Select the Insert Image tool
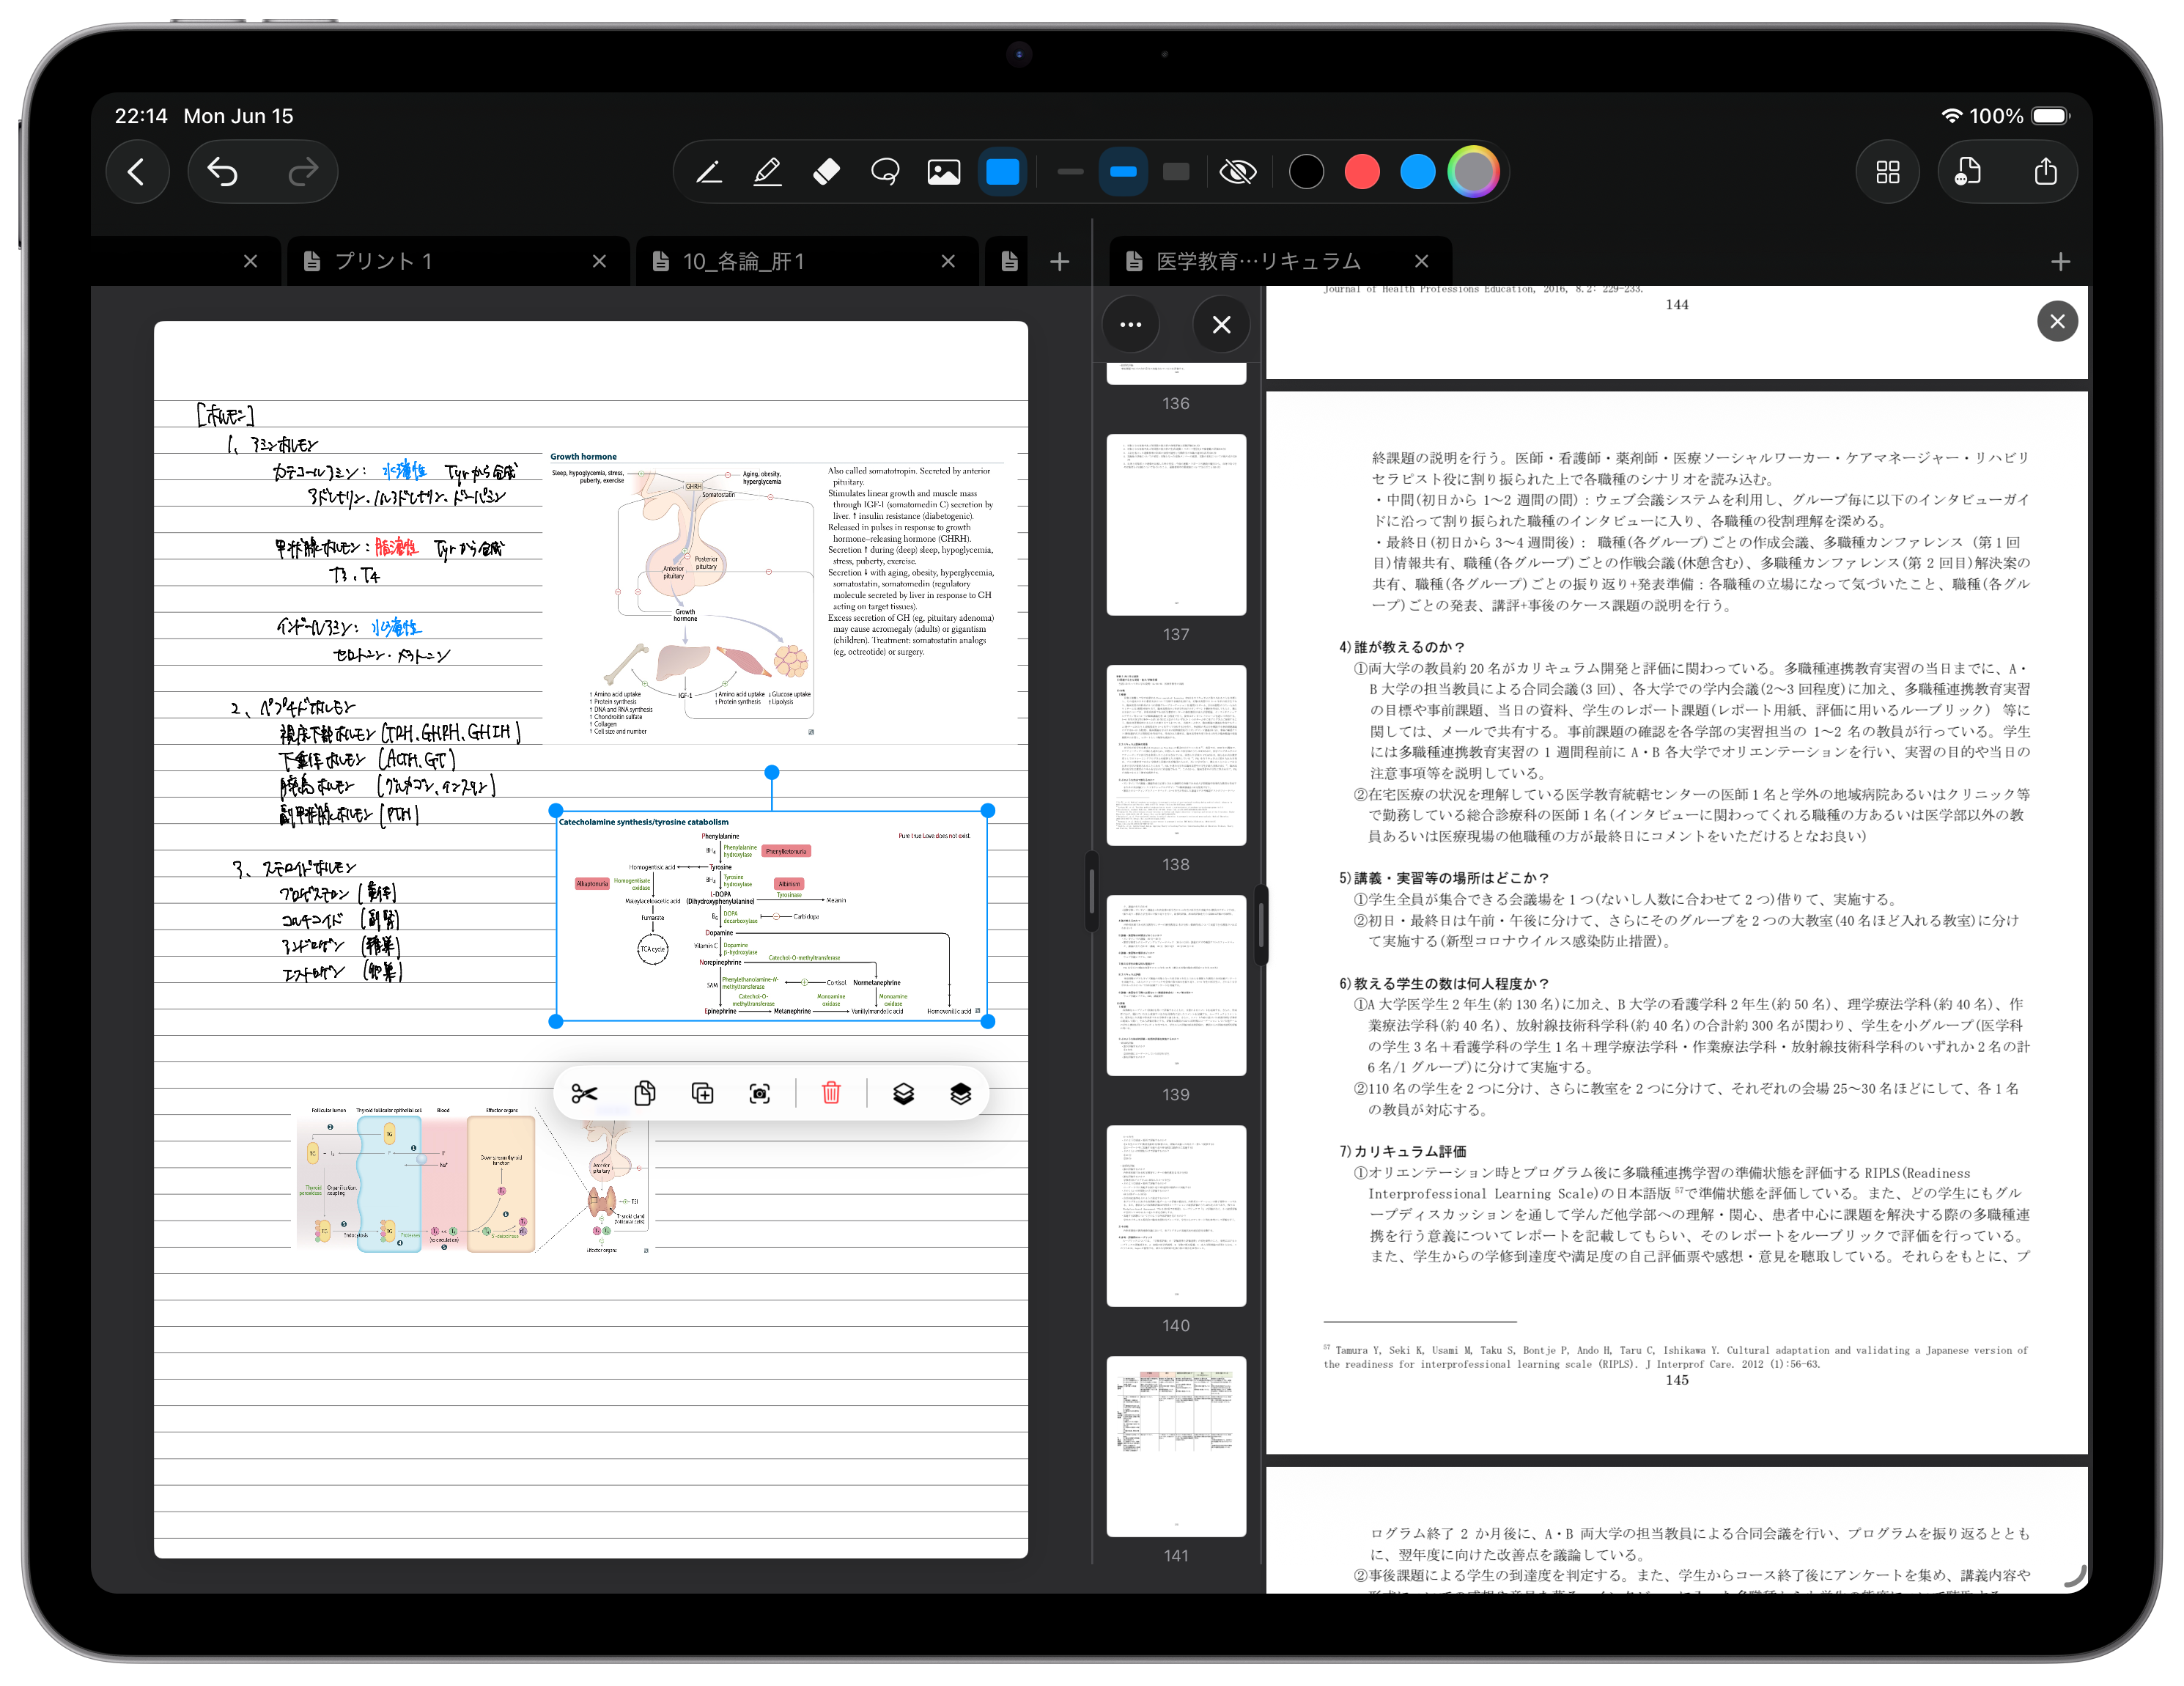This screenshot has width=2184, height=1686. pos(944,172)
